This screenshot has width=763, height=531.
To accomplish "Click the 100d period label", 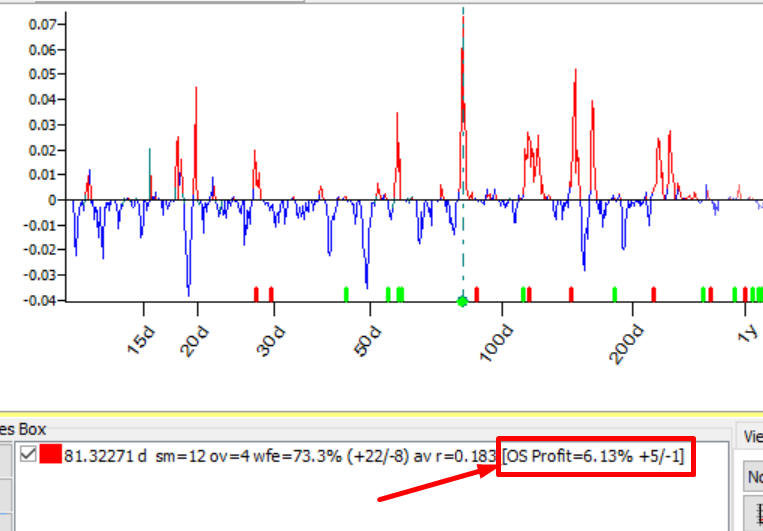I will coord(497,343).
